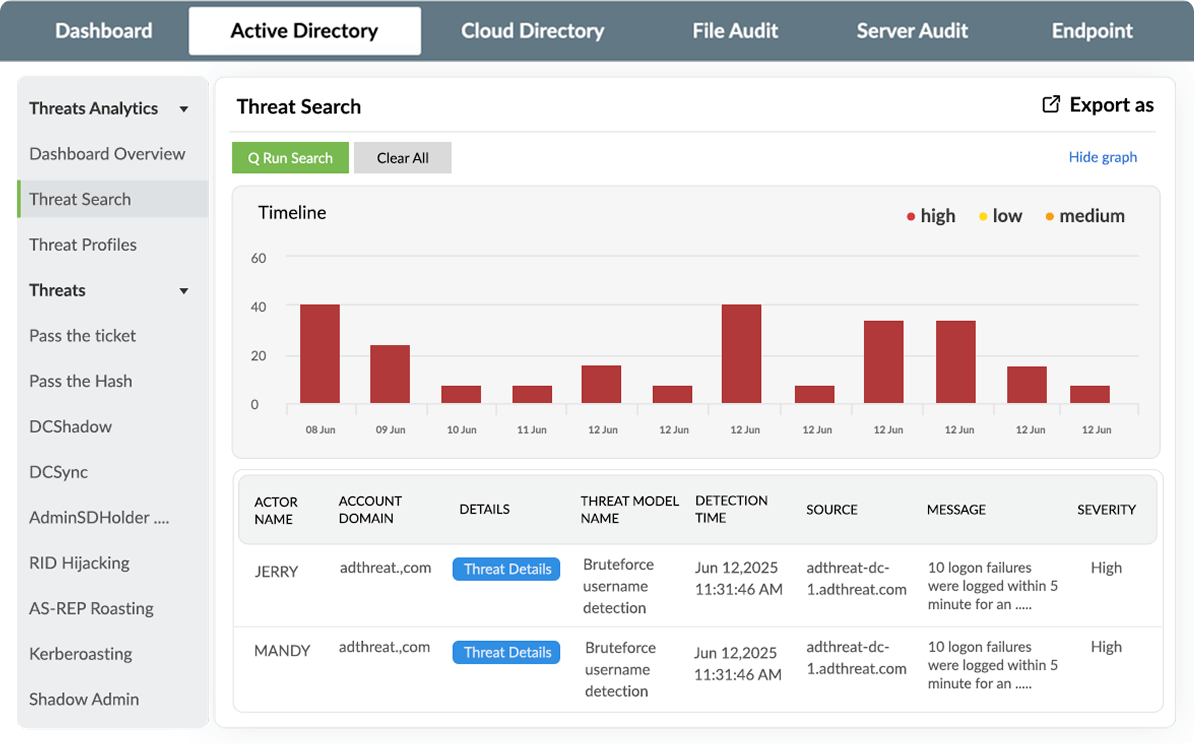This screenshot has height=744, width=1194.
Task: Open Kerberoasting in the sidebar
Action: [x=81, y=654]
